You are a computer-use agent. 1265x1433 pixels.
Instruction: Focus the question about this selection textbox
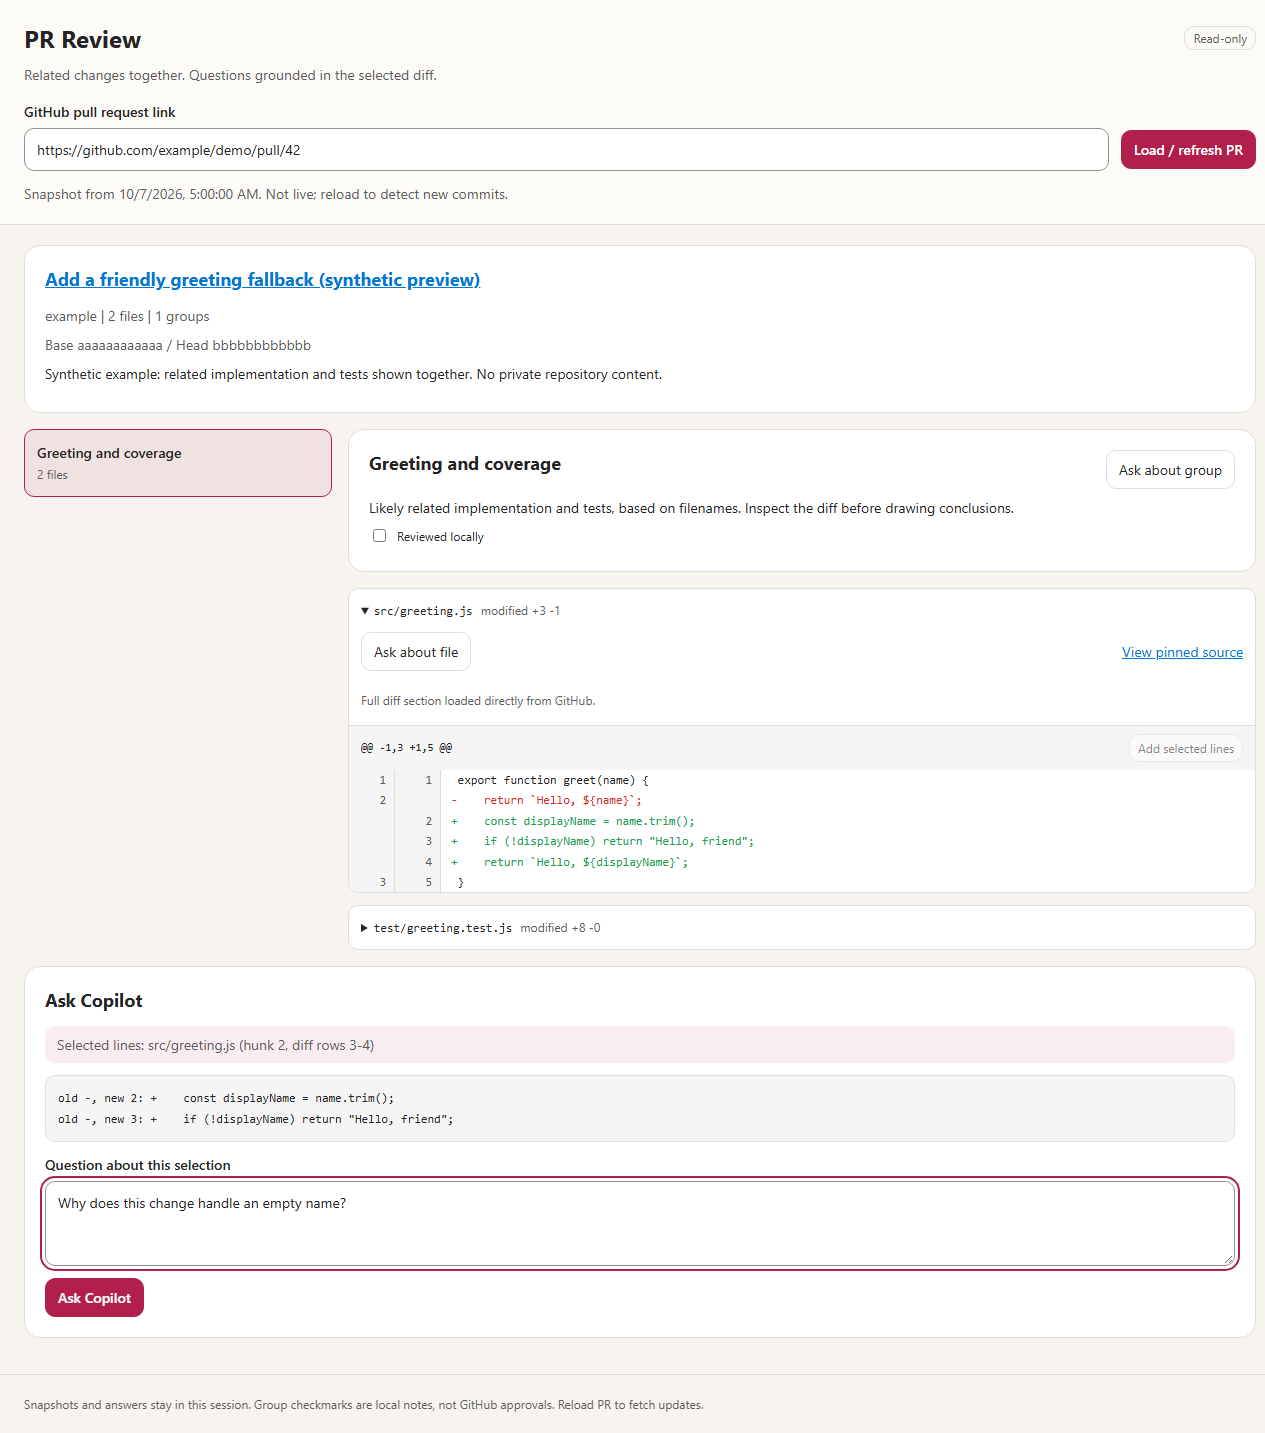640,1224
